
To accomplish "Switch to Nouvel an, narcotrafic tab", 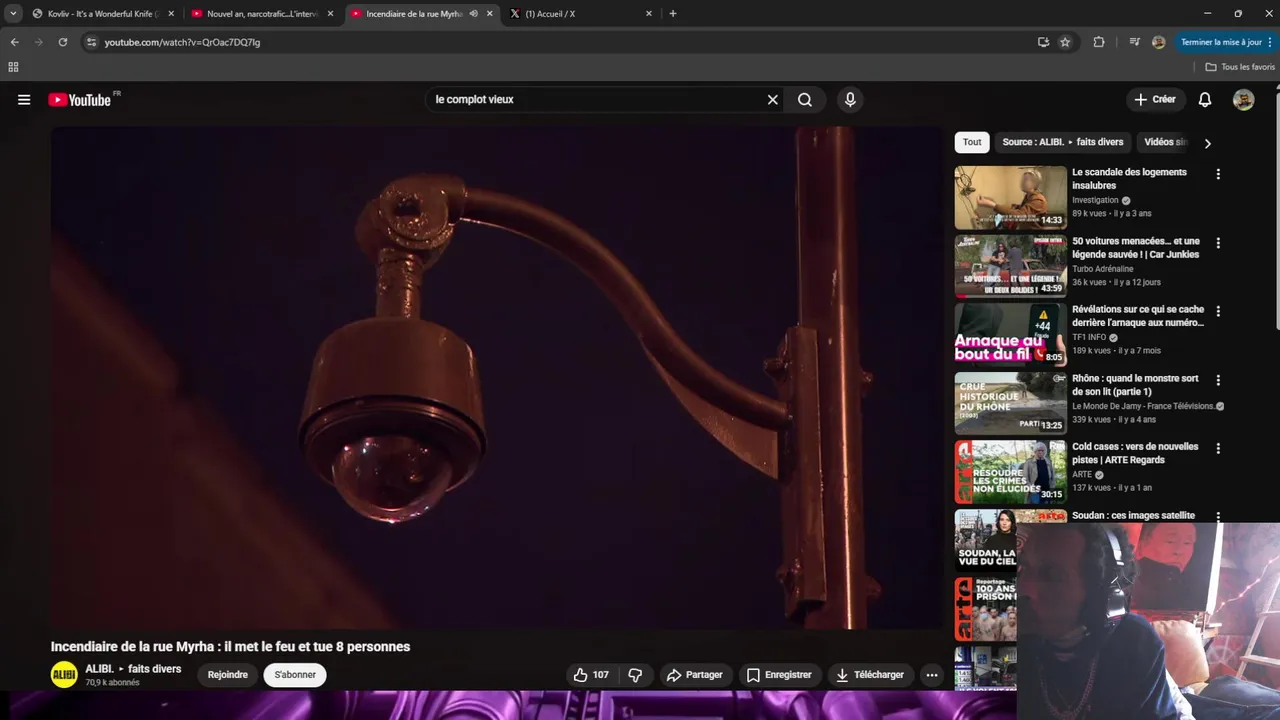I will tap(262, 14).
